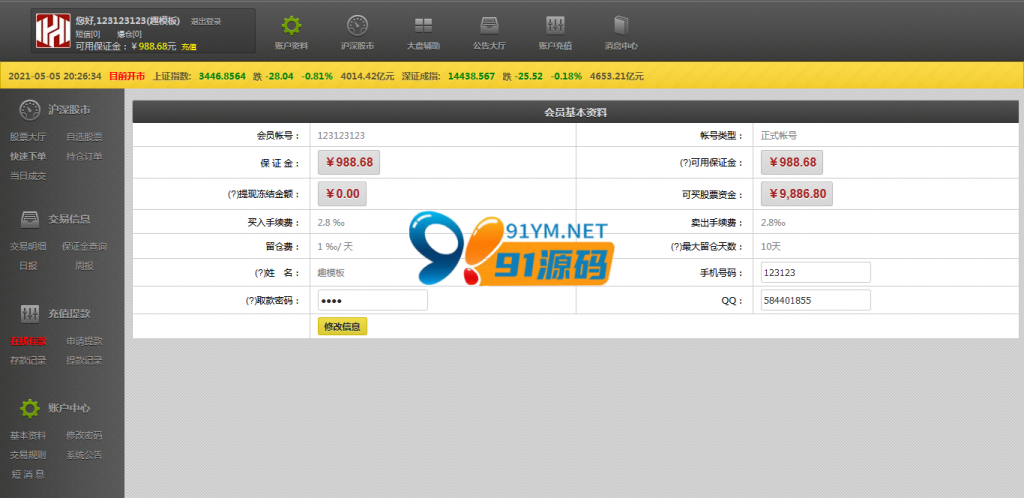Open 系统公告 in sidebar
Image resolution: width=1024 pixels, height=498 pixels.
(84, 455)
